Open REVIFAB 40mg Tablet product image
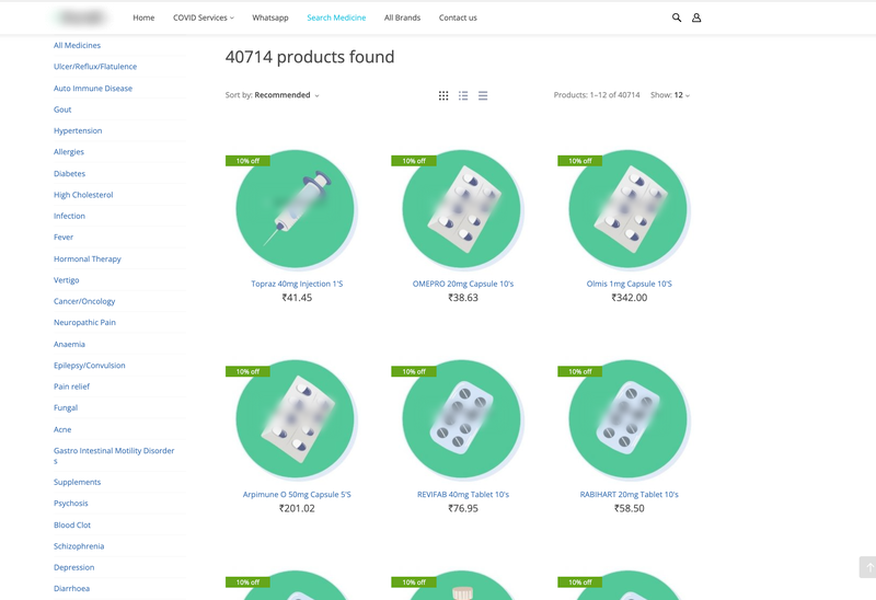Image resolution: width=876 pixels, height=600 pixels. [461, 420]
